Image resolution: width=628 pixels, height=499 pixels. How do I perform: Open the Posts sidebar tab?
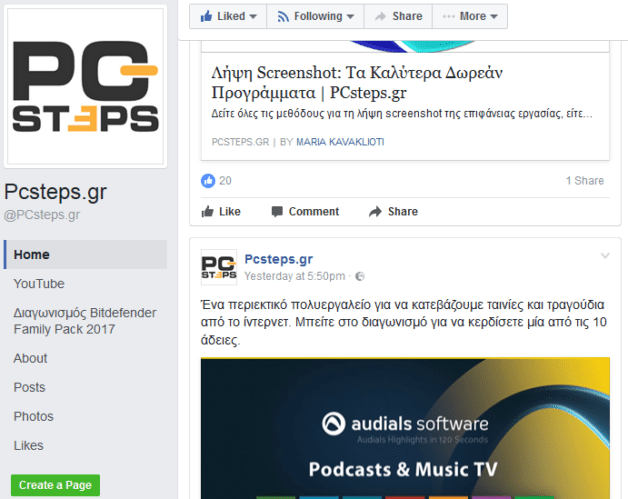point(30,387)
